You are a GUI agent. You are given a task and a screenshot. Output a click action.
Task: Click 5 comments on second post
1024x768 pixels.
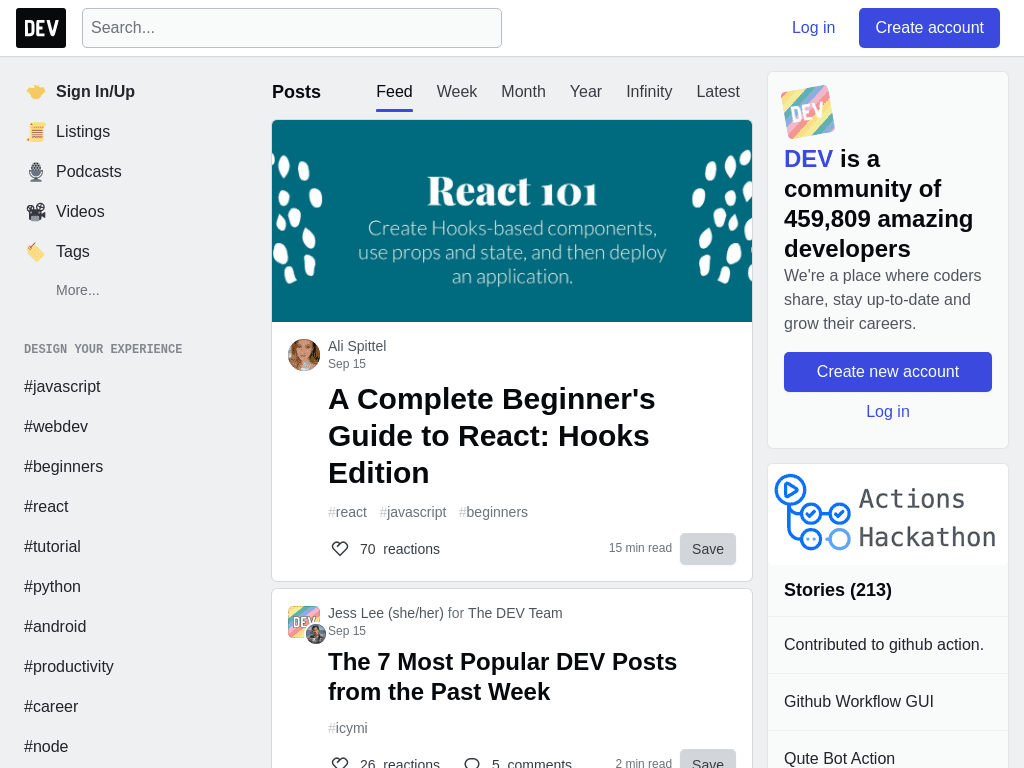(x=532, y=763)
